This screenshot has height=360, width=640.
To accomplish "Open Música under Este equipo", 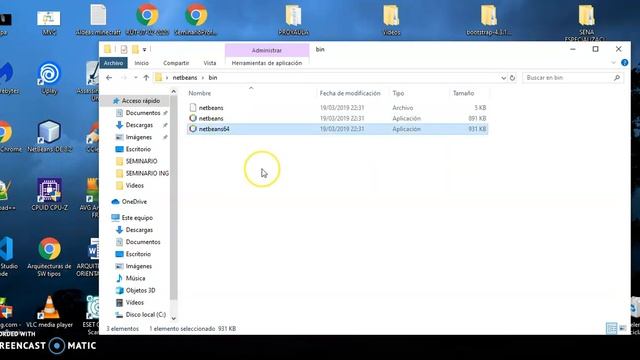I will click(135, 278).
